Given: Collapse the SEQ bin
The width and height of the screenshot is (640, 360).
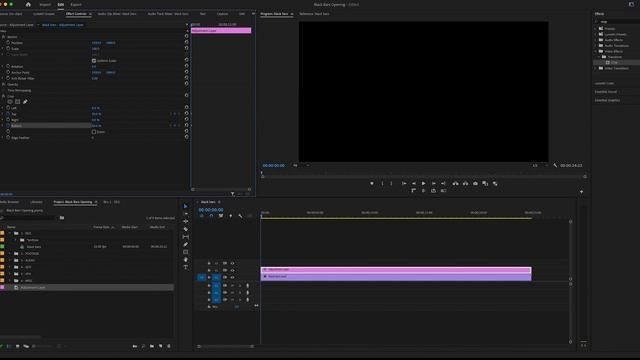Looking at the screenshot, I should (x=10, y=233).
